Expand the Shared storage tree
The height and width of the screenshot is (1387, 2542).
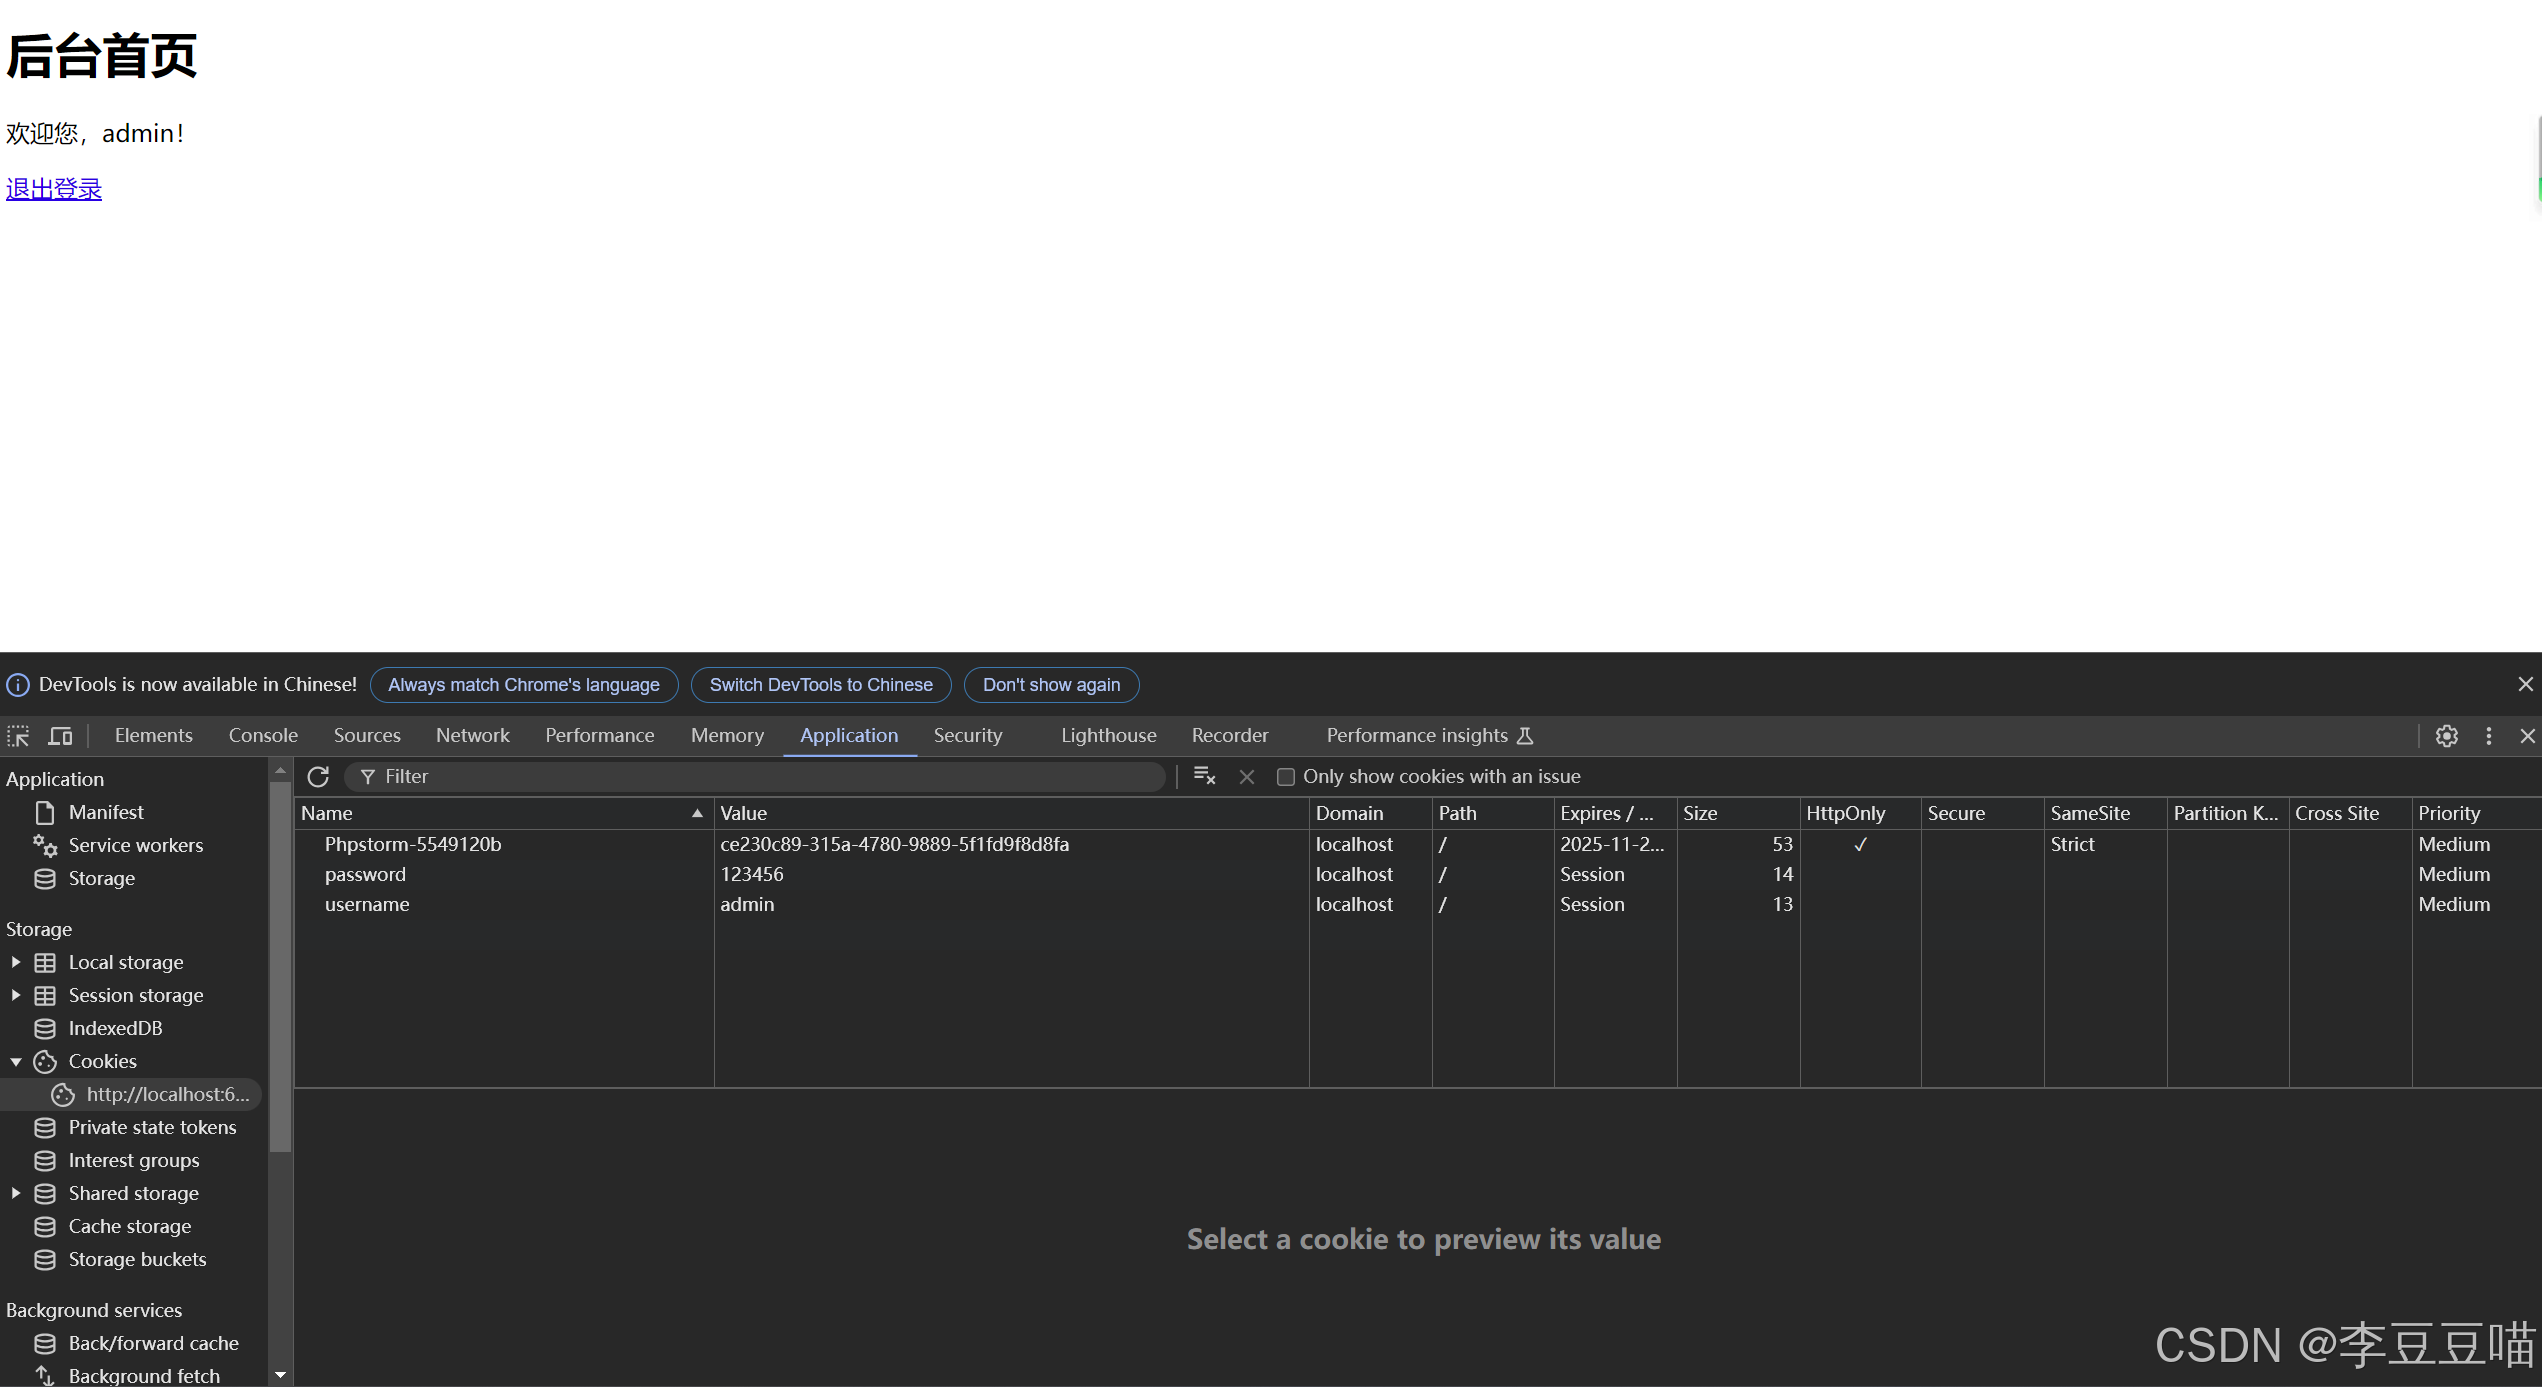[x=16, y=1193]
